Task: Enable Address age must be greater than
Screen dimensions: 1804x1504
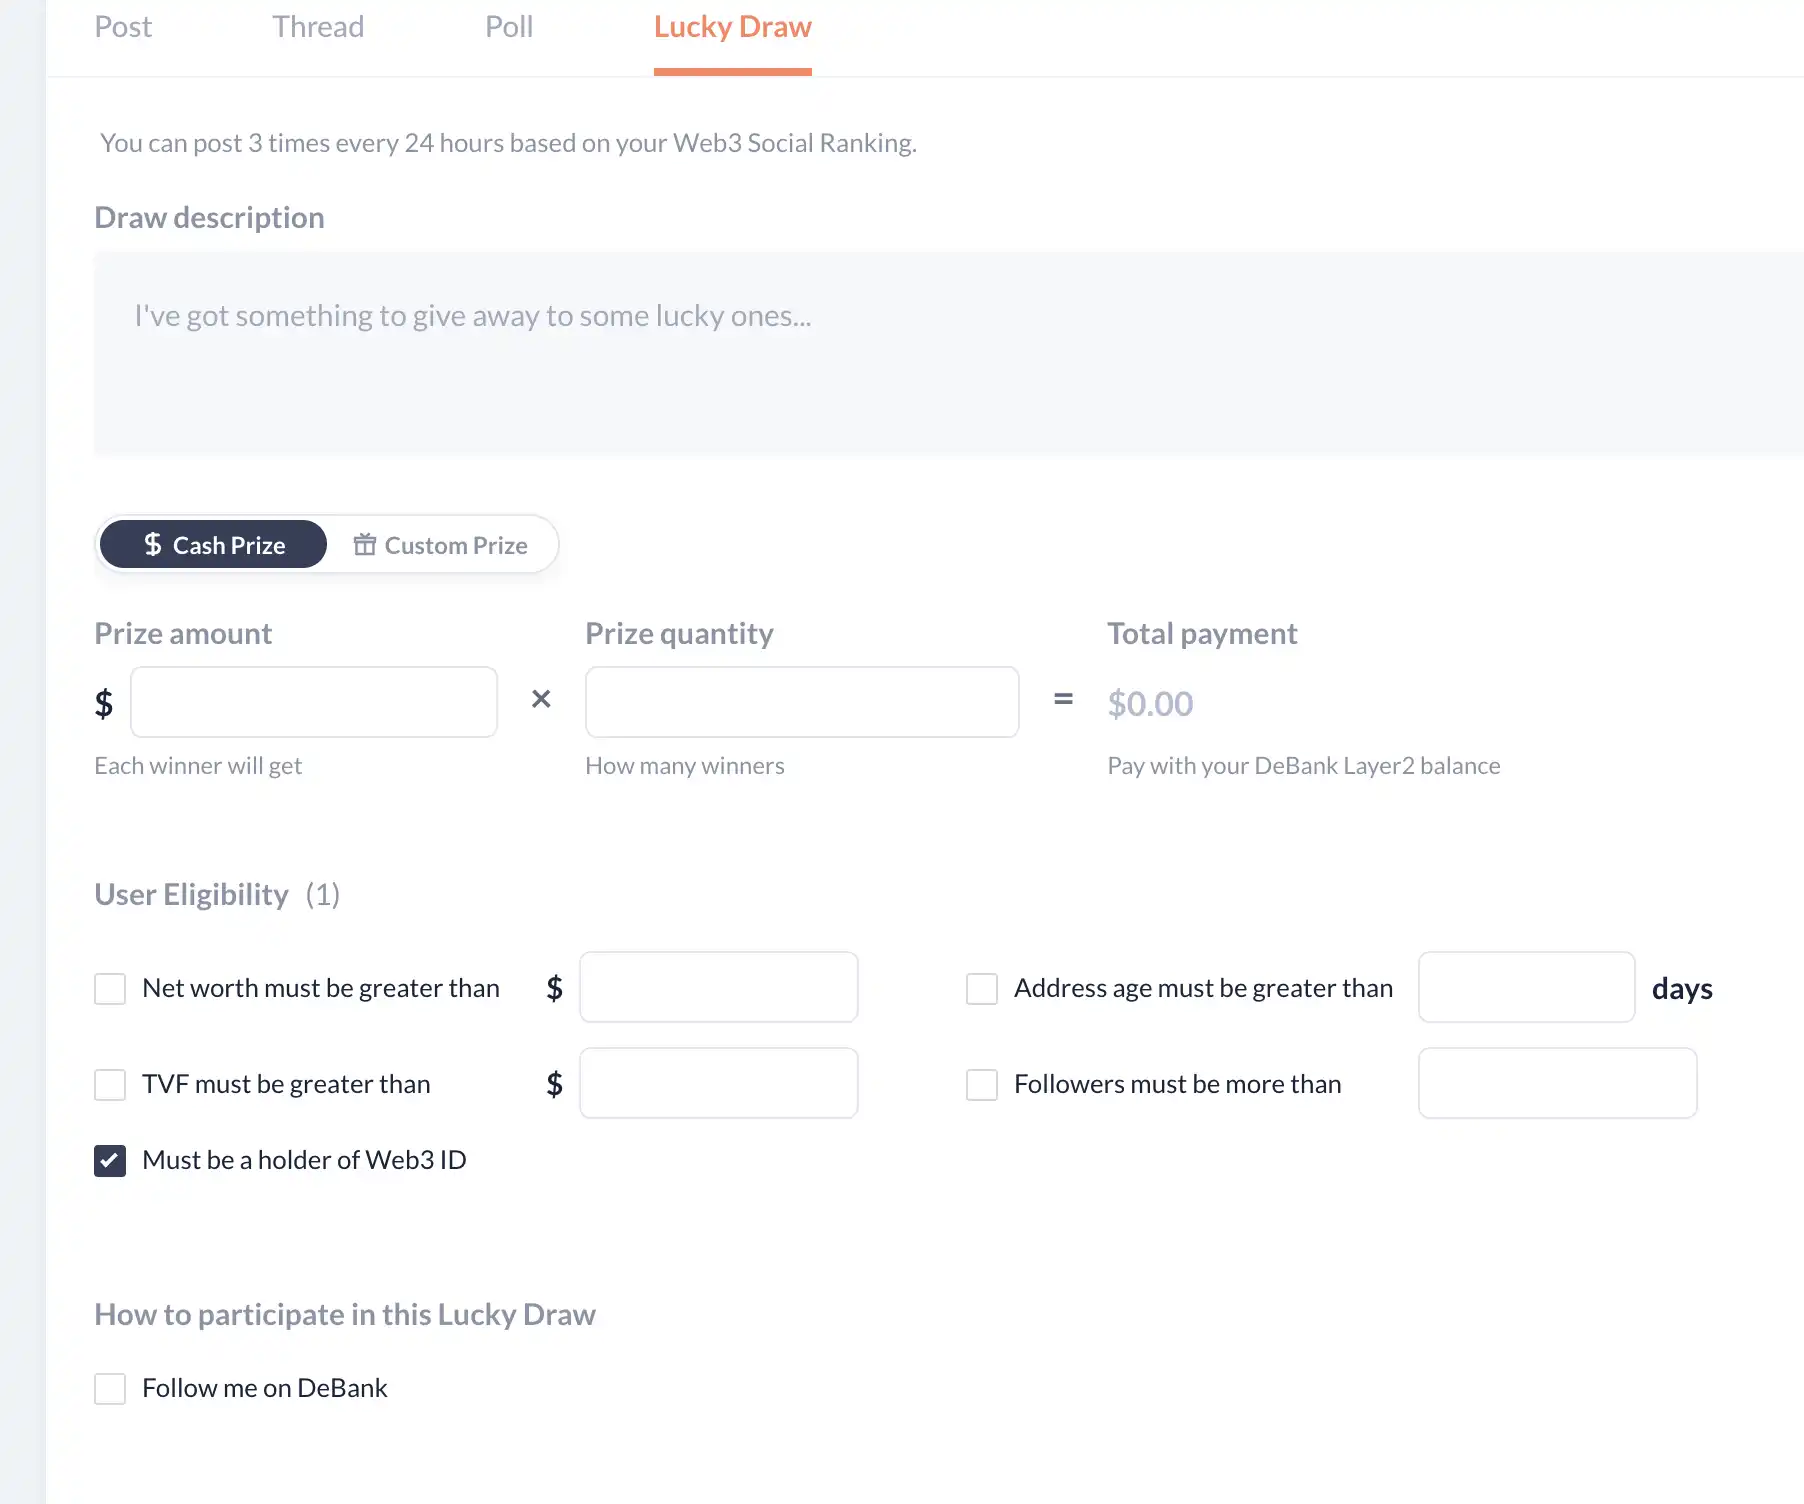Action: click(x=982, y=989)
